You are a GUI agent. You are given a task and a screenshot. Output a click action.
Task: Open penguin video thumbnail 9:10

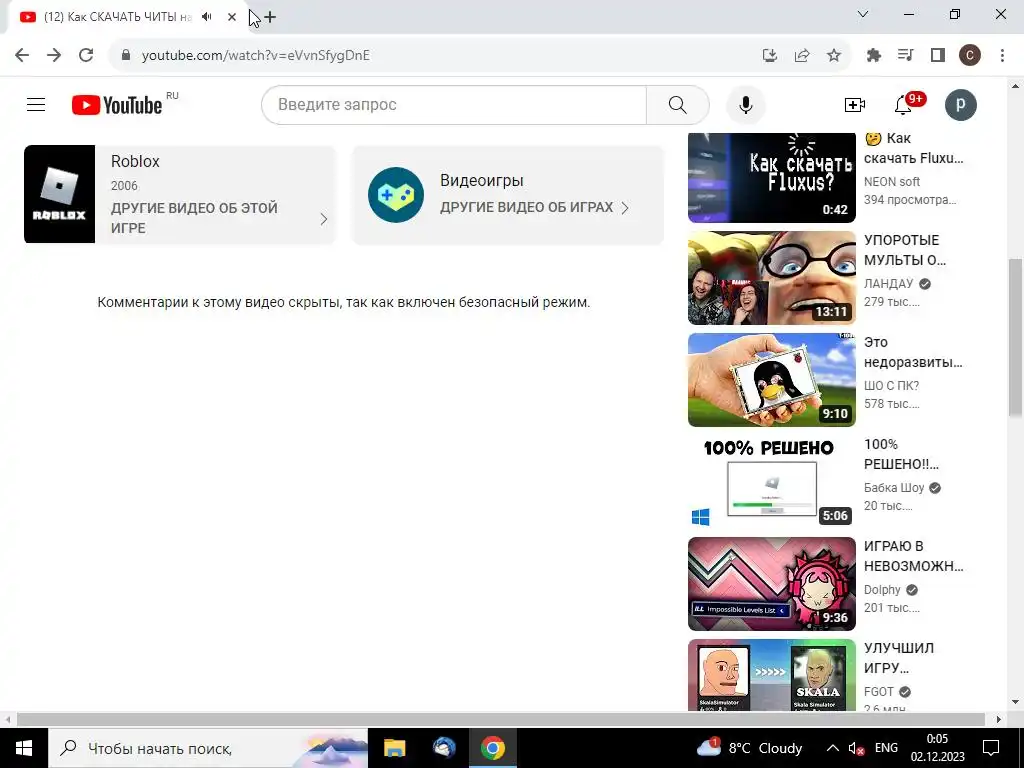coord(771,379)
